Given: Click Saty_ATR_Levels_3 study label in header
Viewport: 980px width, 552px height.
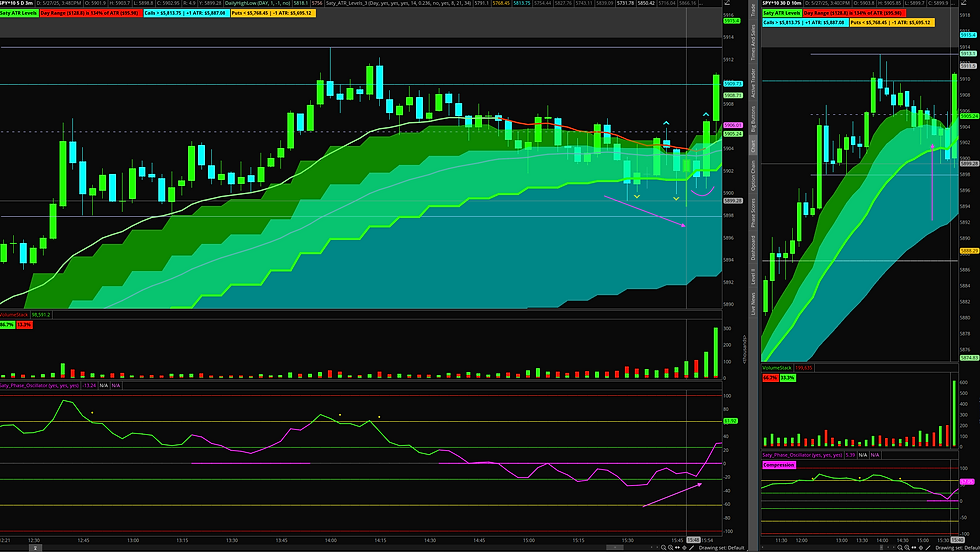Looking at the screenshot, I should [x=399, y=3].
